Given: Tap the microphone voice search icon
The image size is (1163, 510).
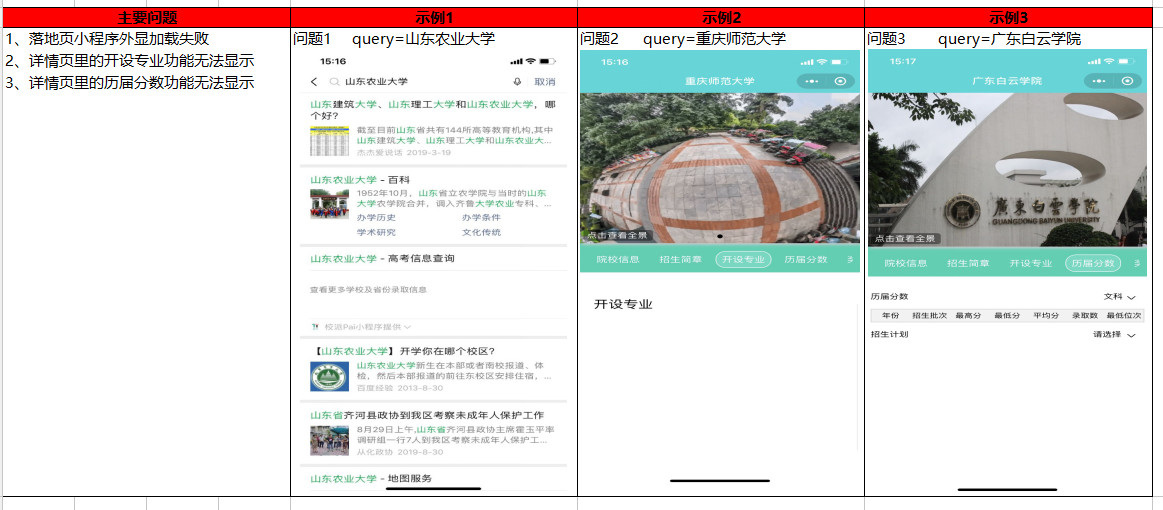Looking at the screenshot, I should [516, 82].
